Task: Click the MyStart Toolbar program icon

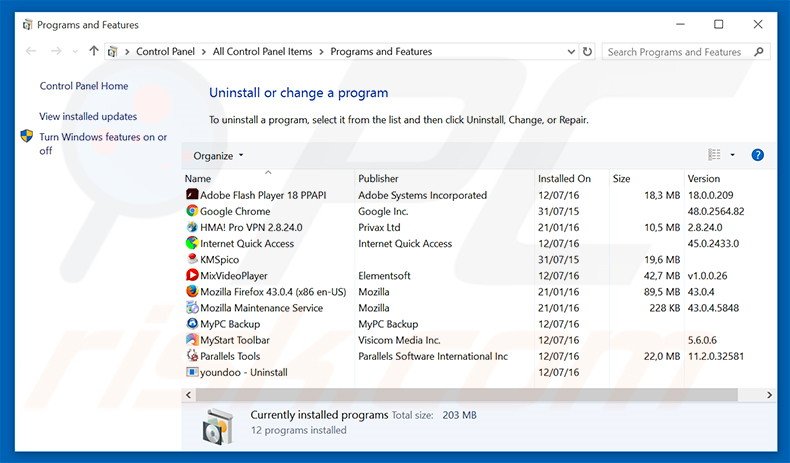Action: tap(192, 340)
